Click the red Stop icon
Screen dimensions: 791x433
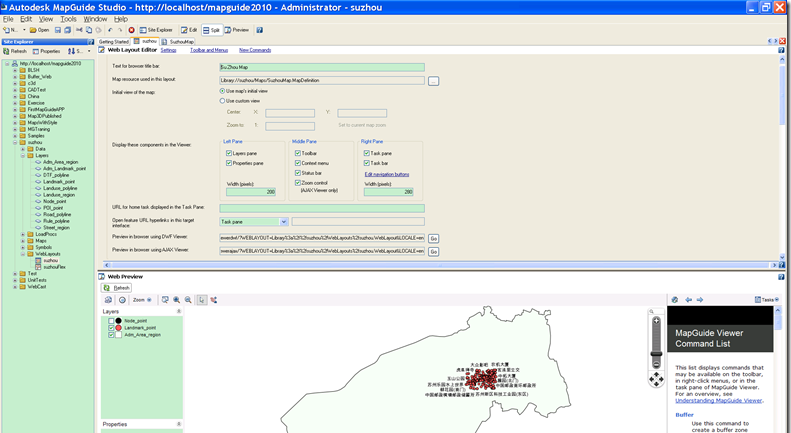(x=131, y=30)
